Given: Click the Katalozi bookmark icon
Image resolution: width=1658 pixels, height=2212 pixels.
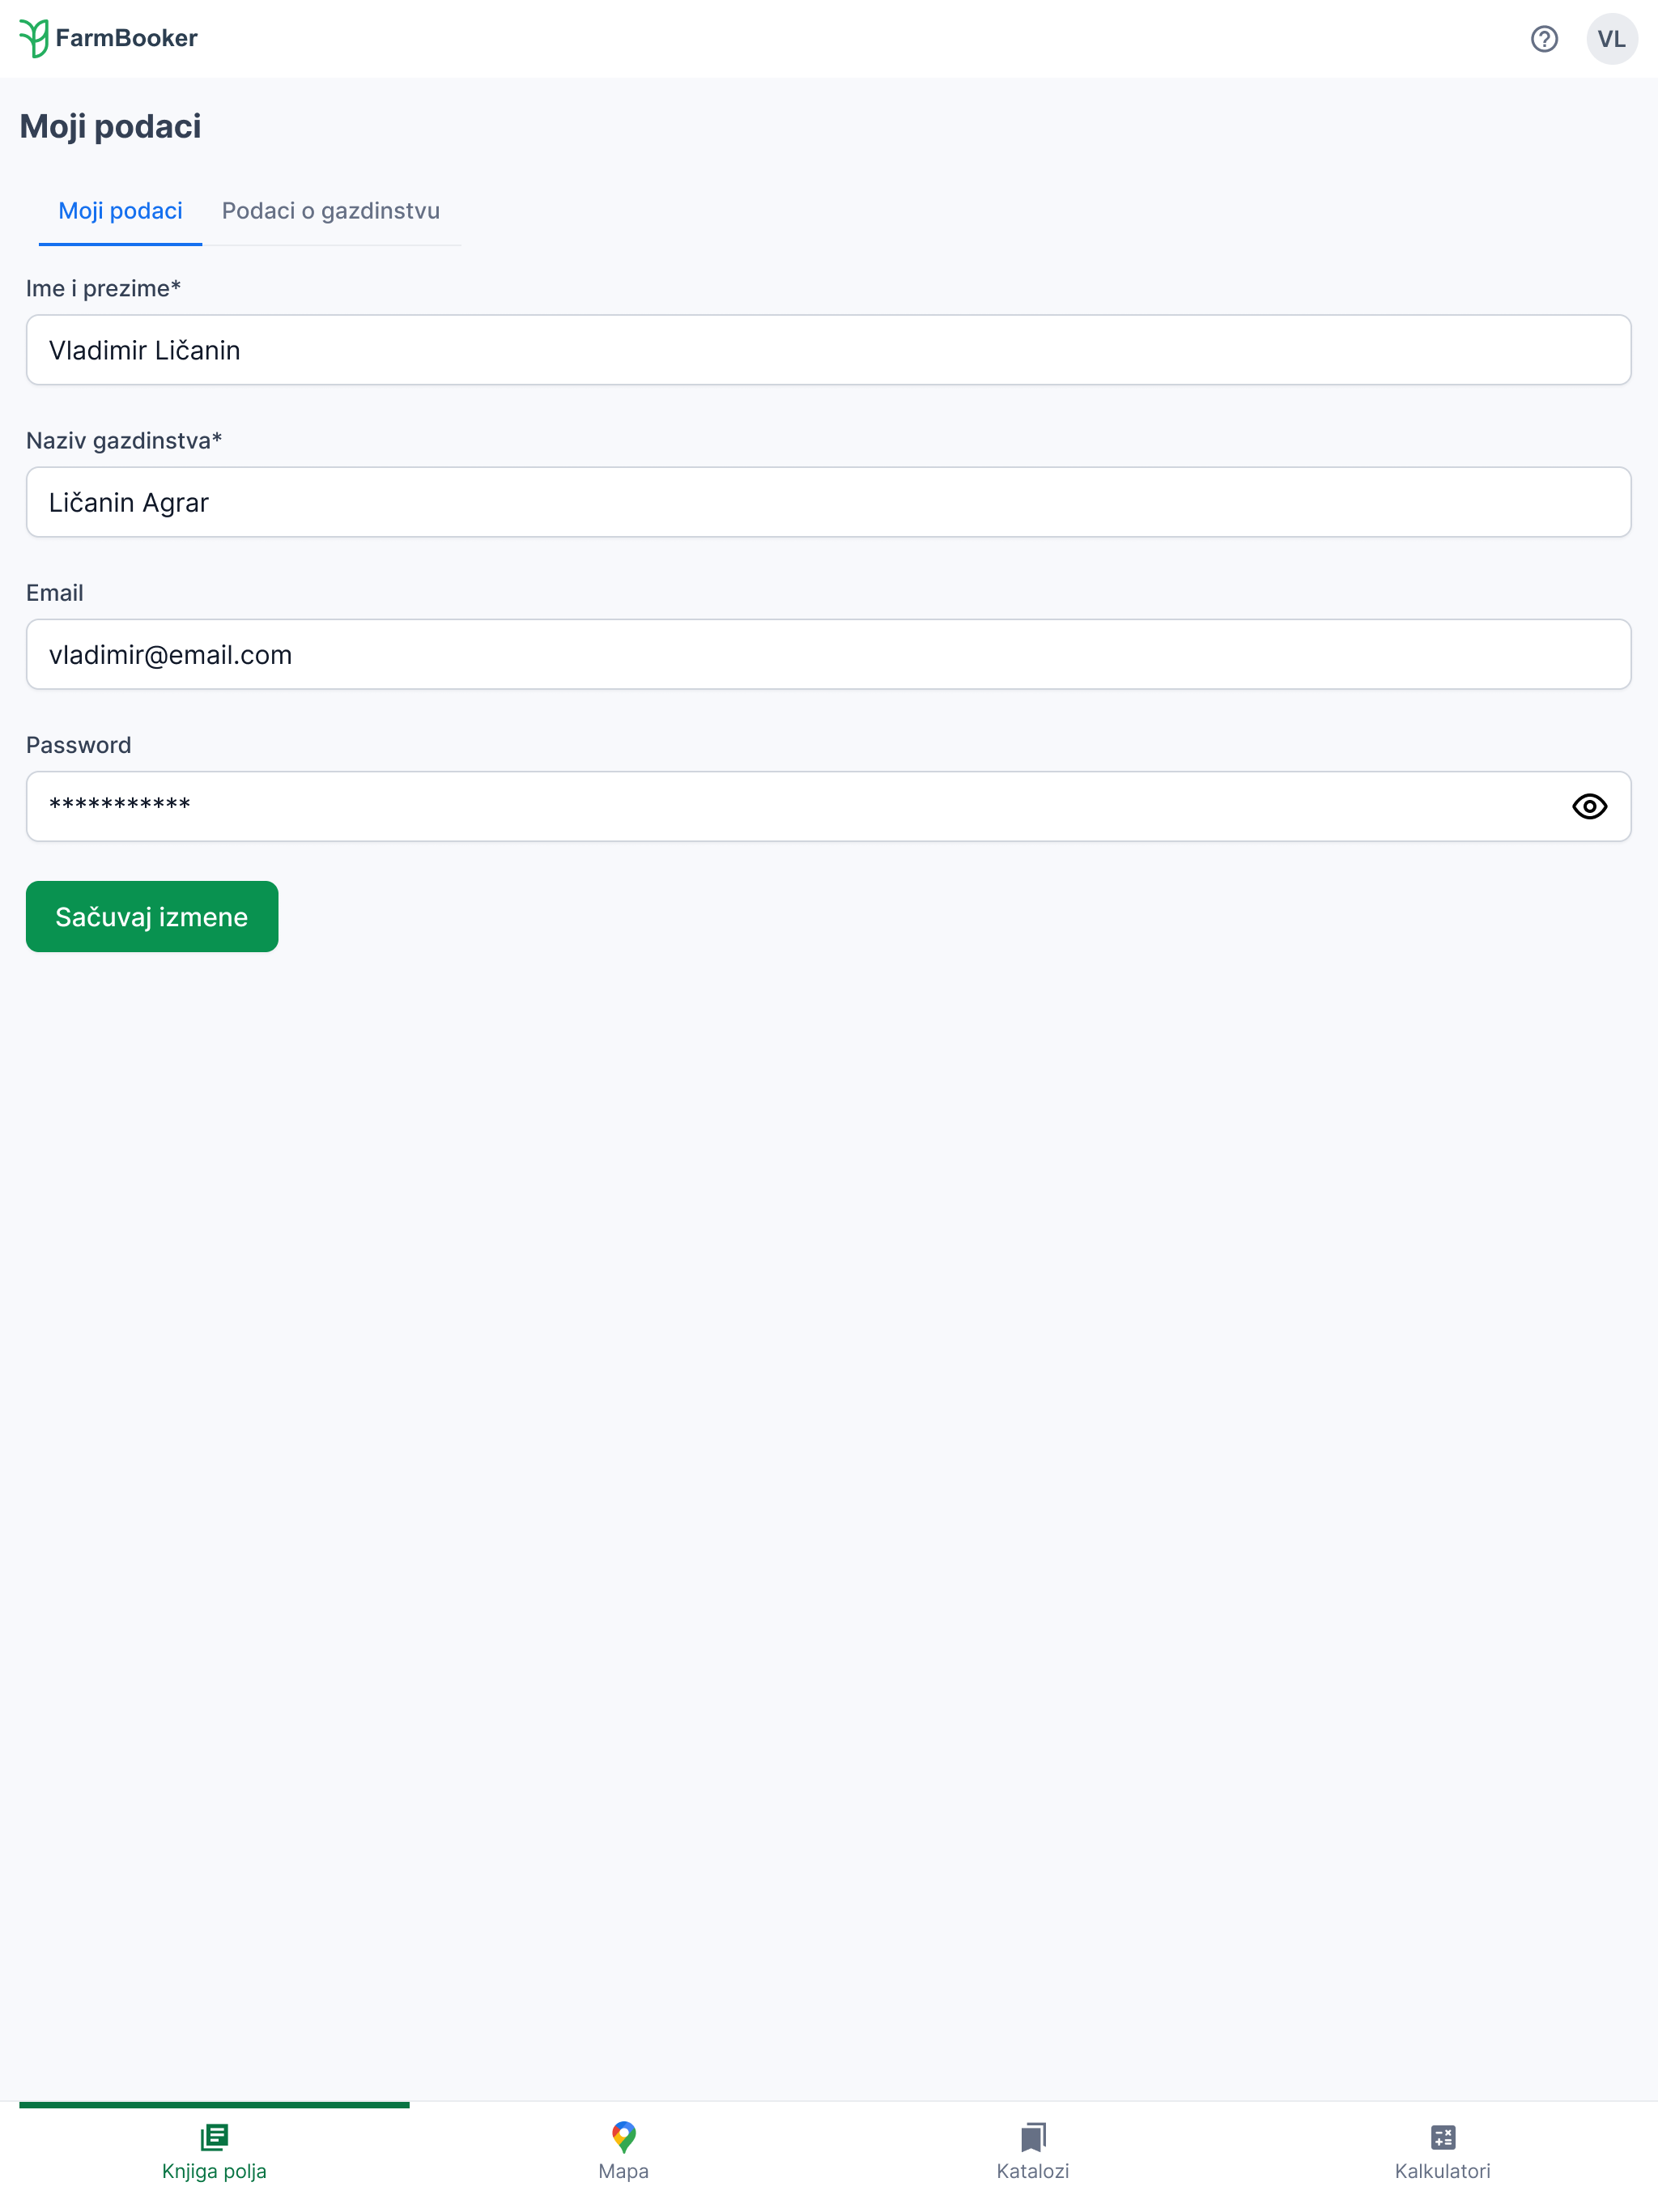Looking at the screenshot, I should [x=1033, y=2138].
